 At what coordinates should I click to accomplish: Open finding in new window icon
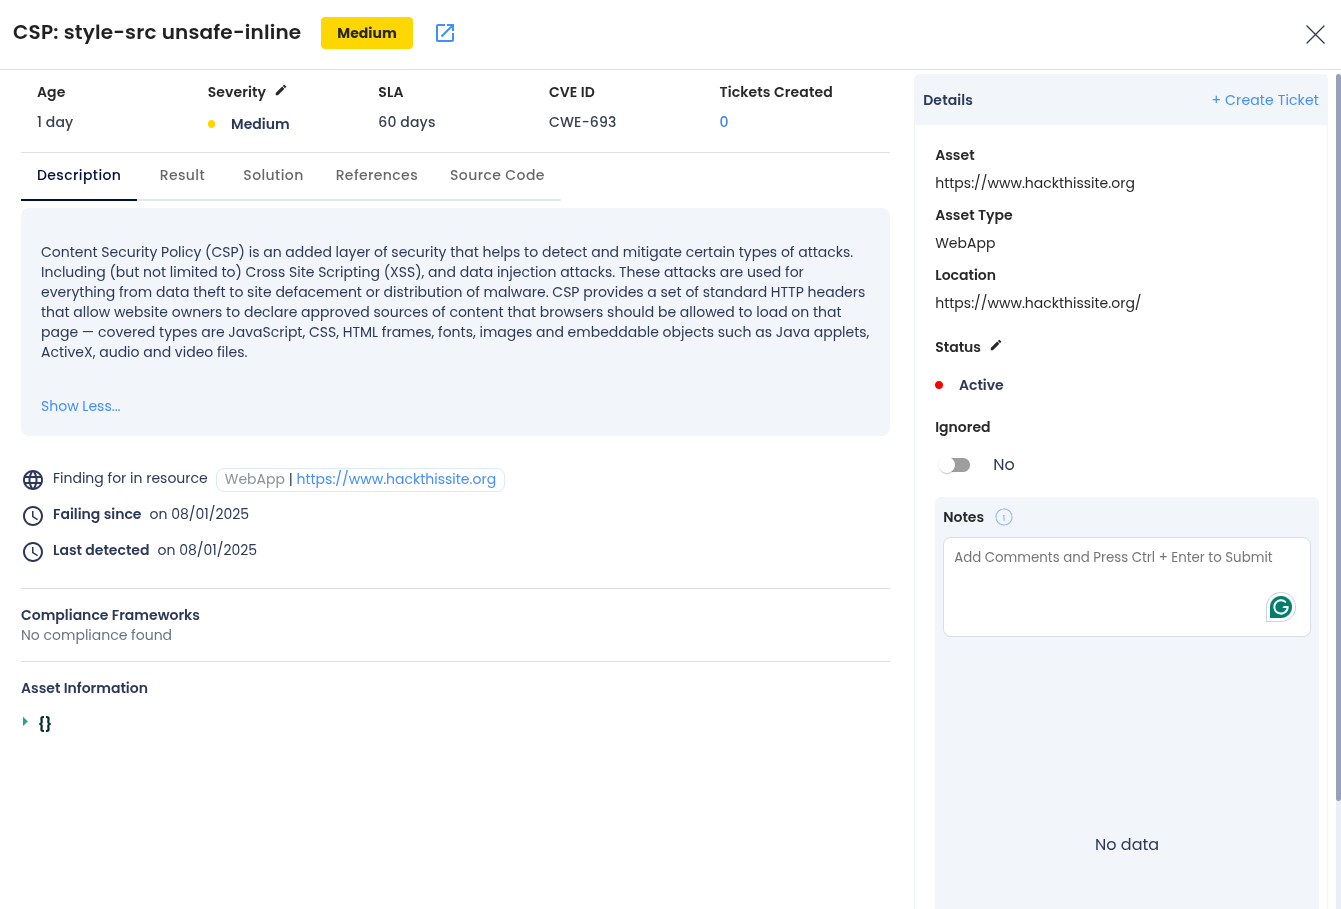[x=445, y=33]
